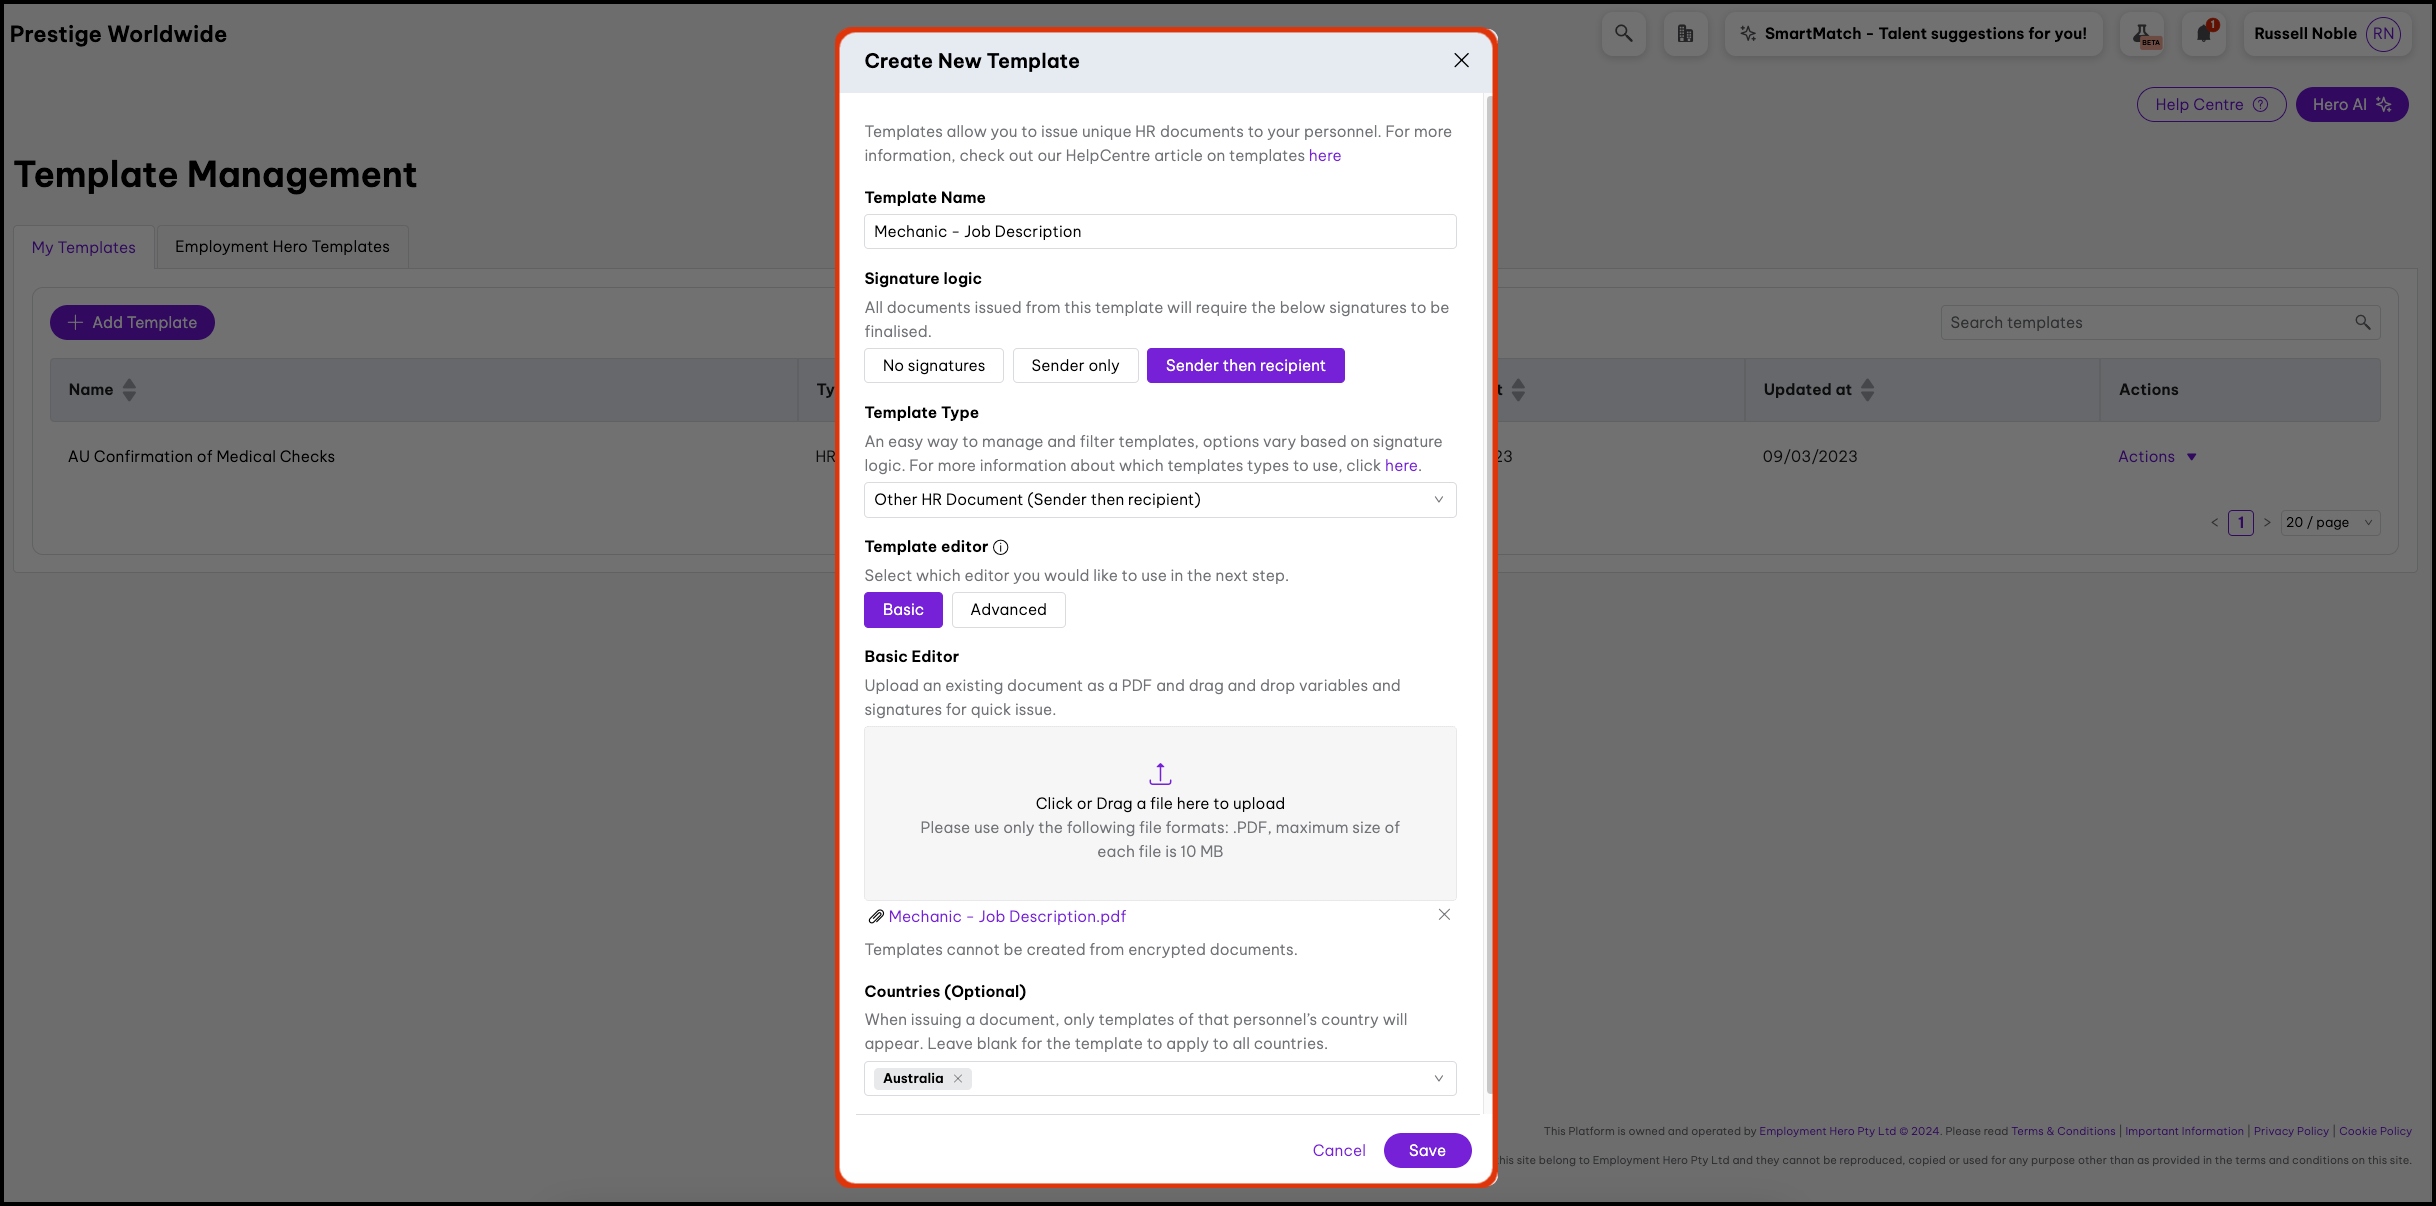The width and height of the screenshot is (2436, 1206).
Task: Click the search magnifier icon in top bar
Action: coord(1623,34)
